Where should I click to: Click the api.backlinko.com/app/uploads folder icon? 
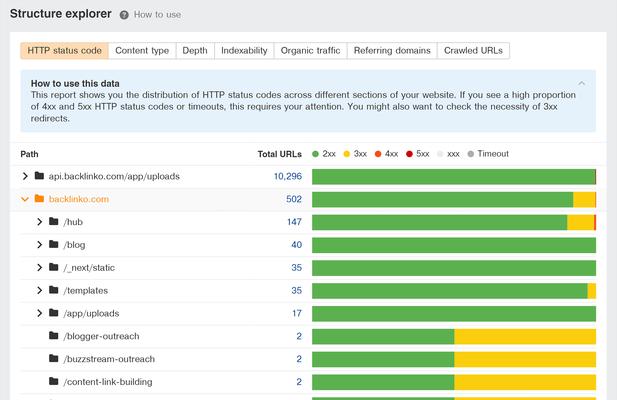[39, 175]
